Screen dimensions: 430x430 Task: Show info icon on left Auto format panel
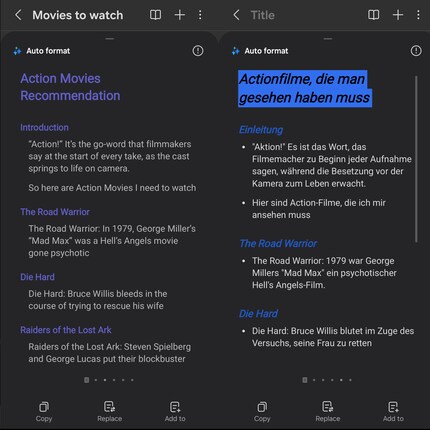(198, 51)
